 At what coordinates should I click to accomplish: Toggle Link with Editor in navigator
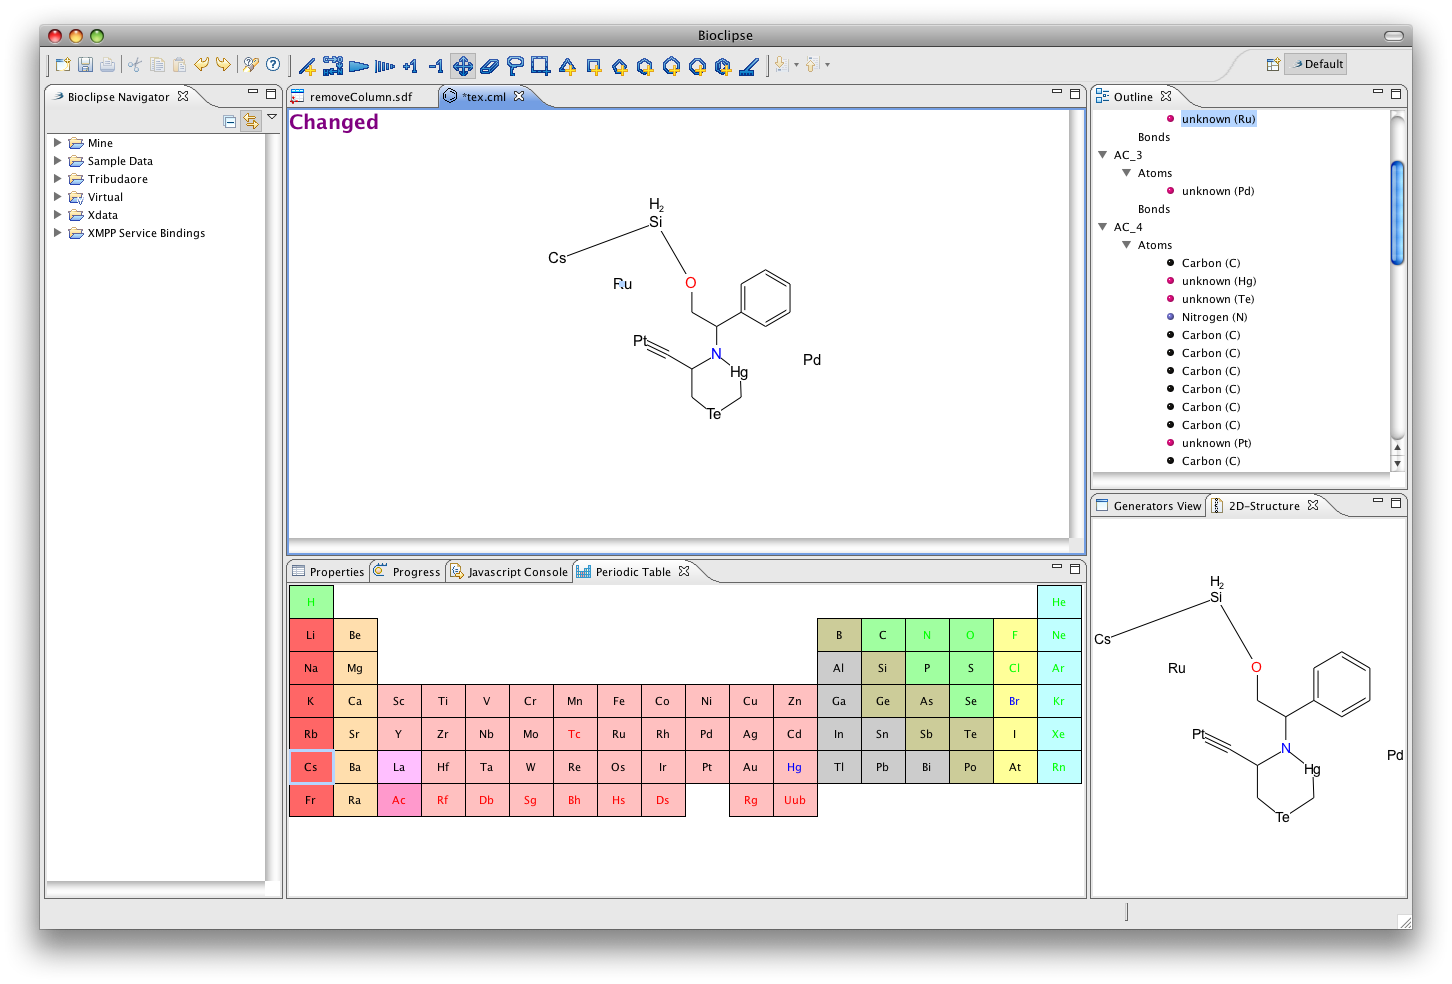pos(250,121)
